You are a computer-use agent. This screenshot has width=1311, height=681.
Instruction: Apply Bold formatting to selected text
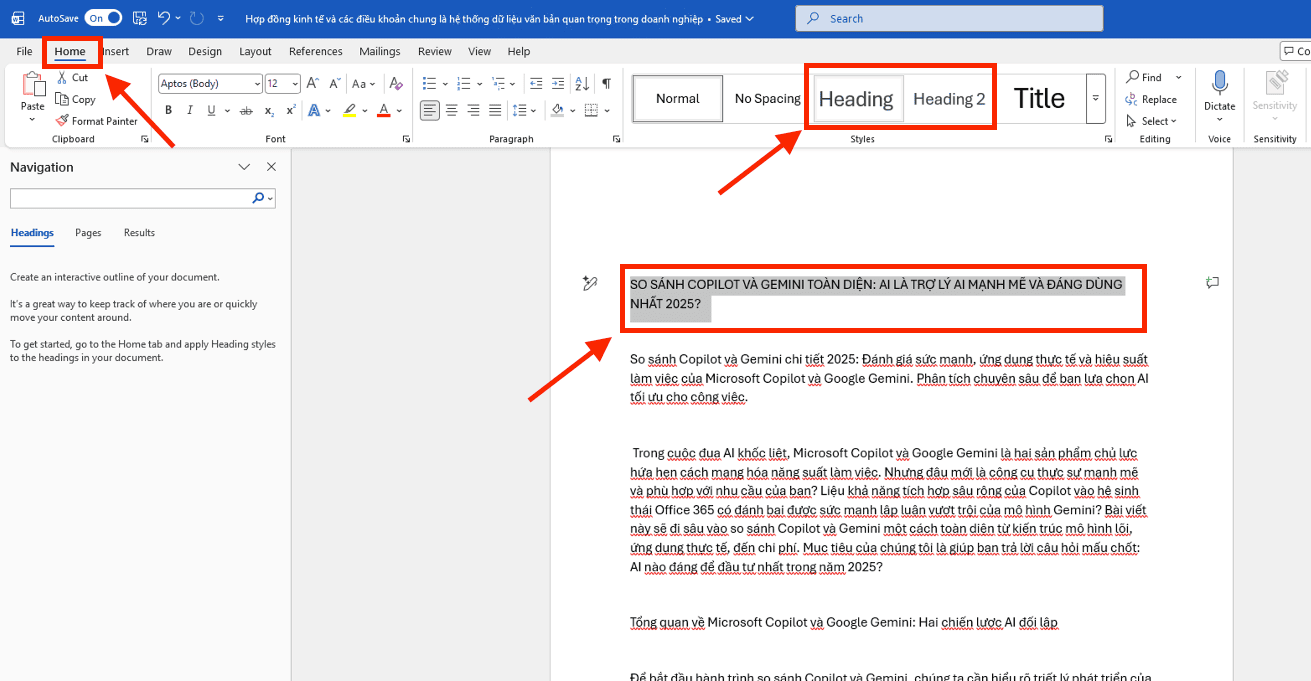point(168,110)
